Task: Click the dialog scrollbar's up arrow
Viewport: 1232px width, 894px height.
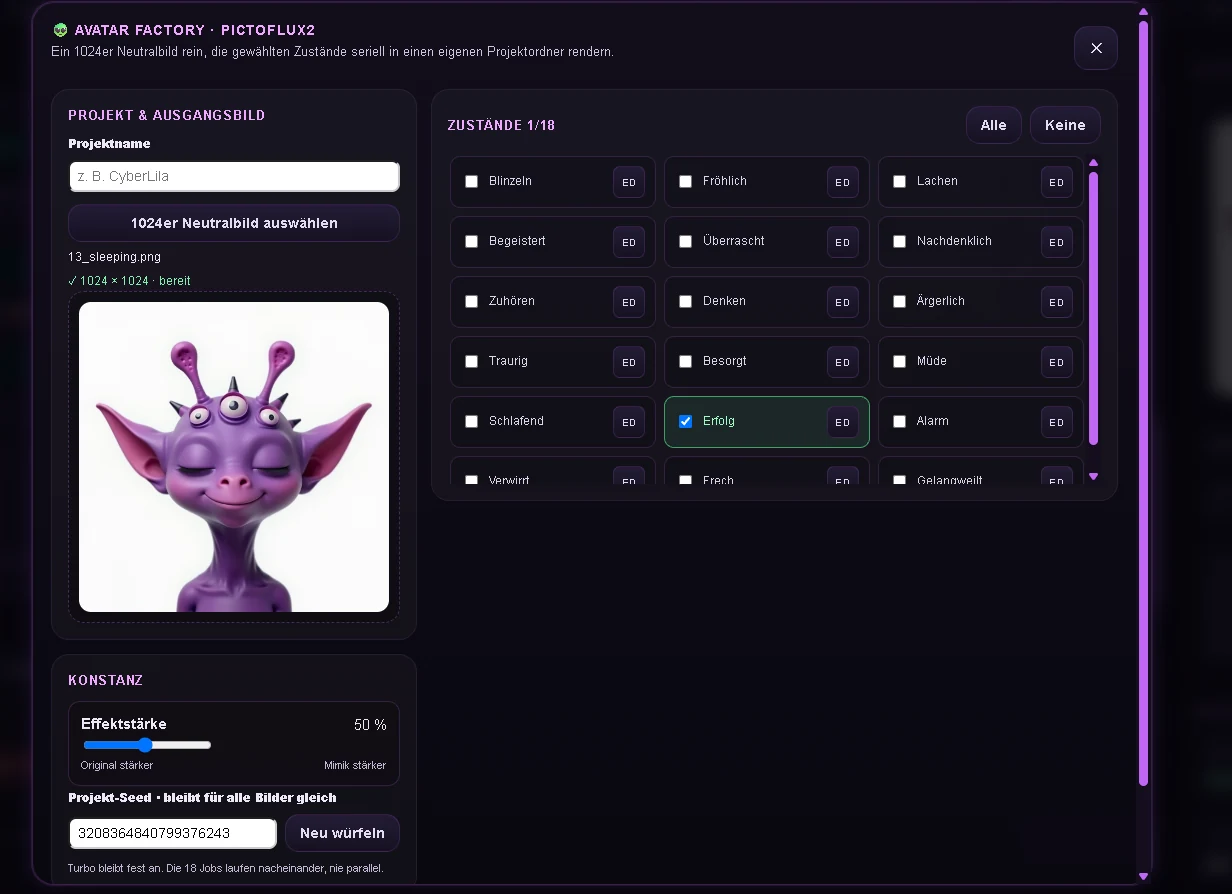Action: pyautogui.click(x=1144, y=12)
